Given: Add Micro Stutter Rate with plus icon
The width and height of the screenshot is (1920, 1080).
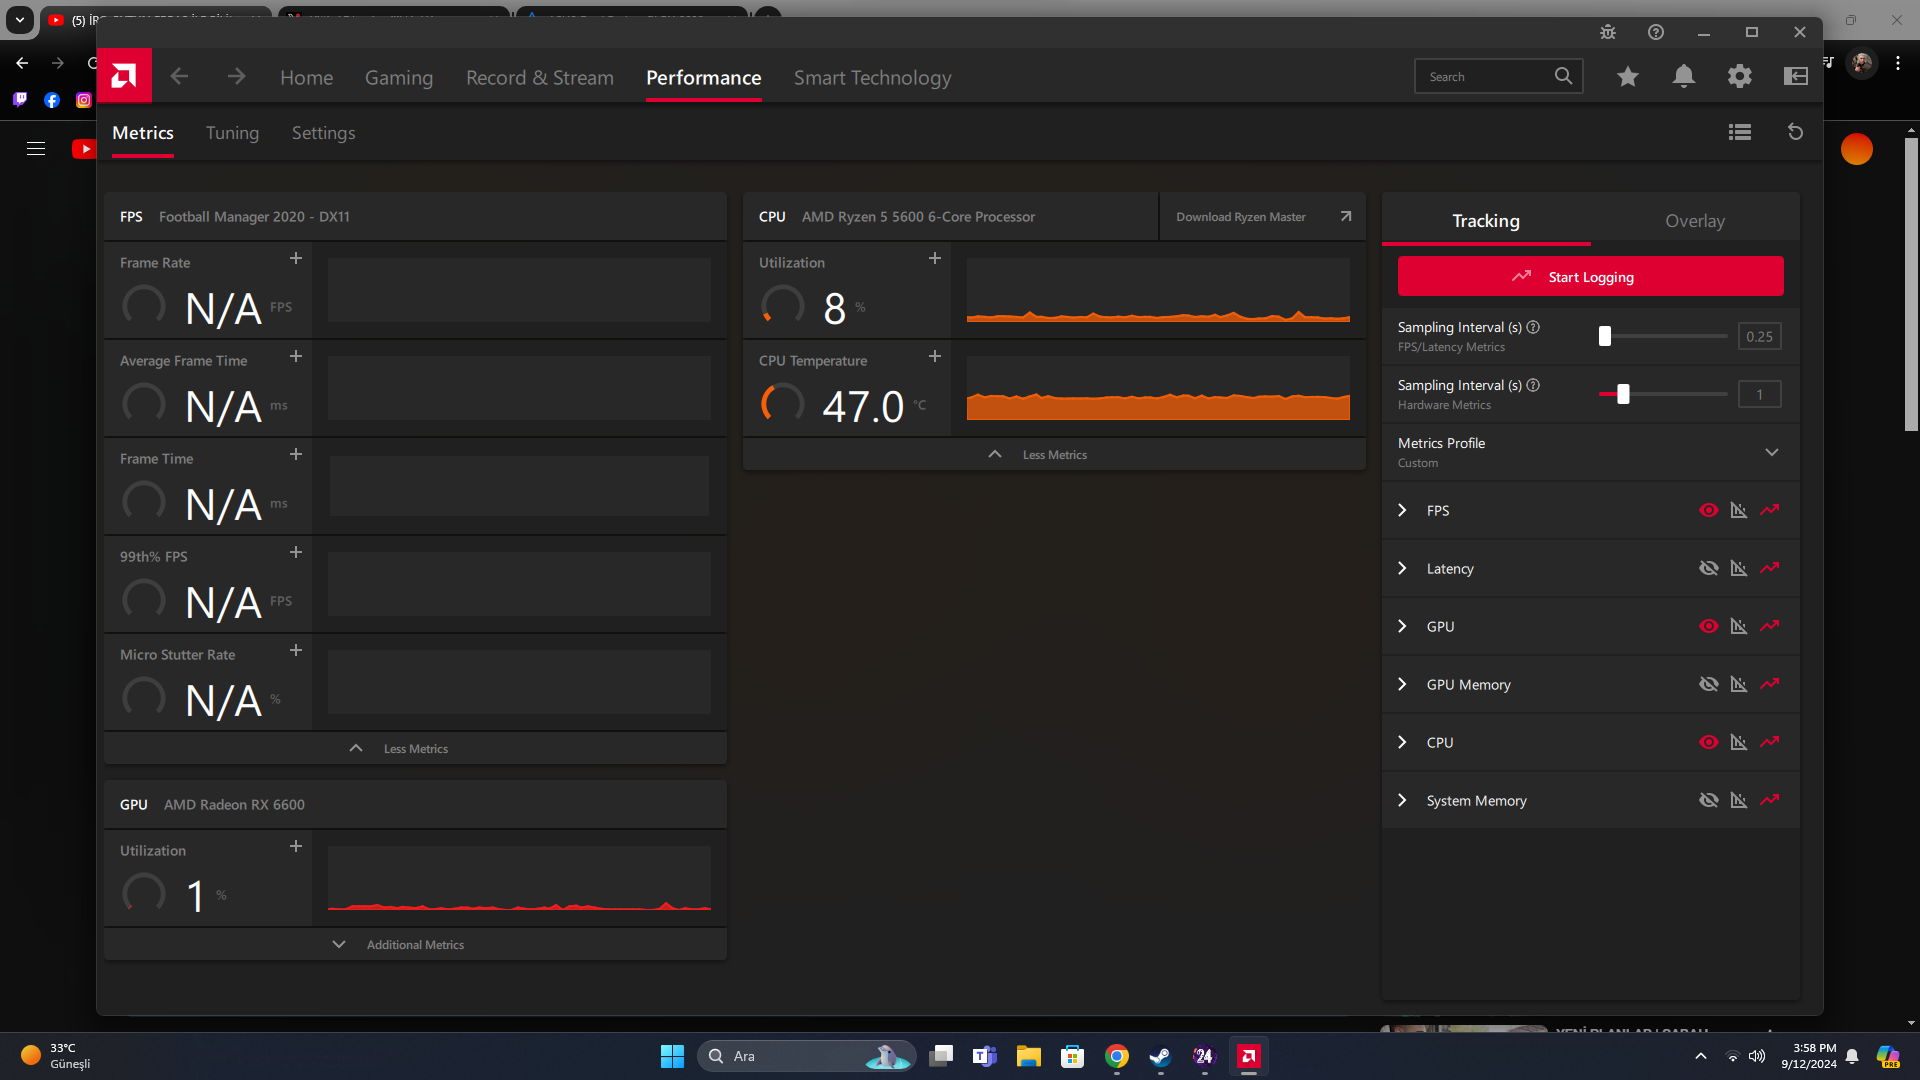Looking at the screenshot, I should coord(296,650).
